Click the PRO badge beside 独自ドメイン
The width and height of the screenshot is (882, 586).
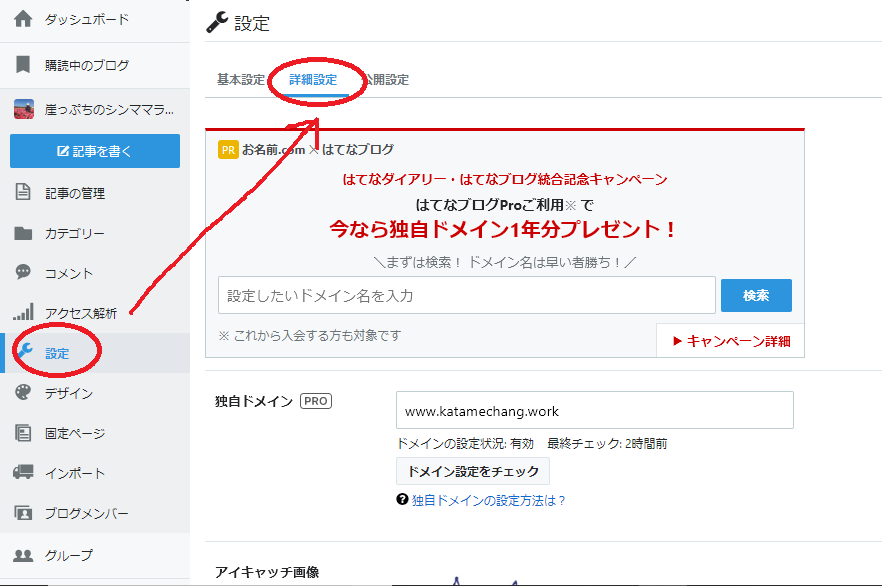316,401
